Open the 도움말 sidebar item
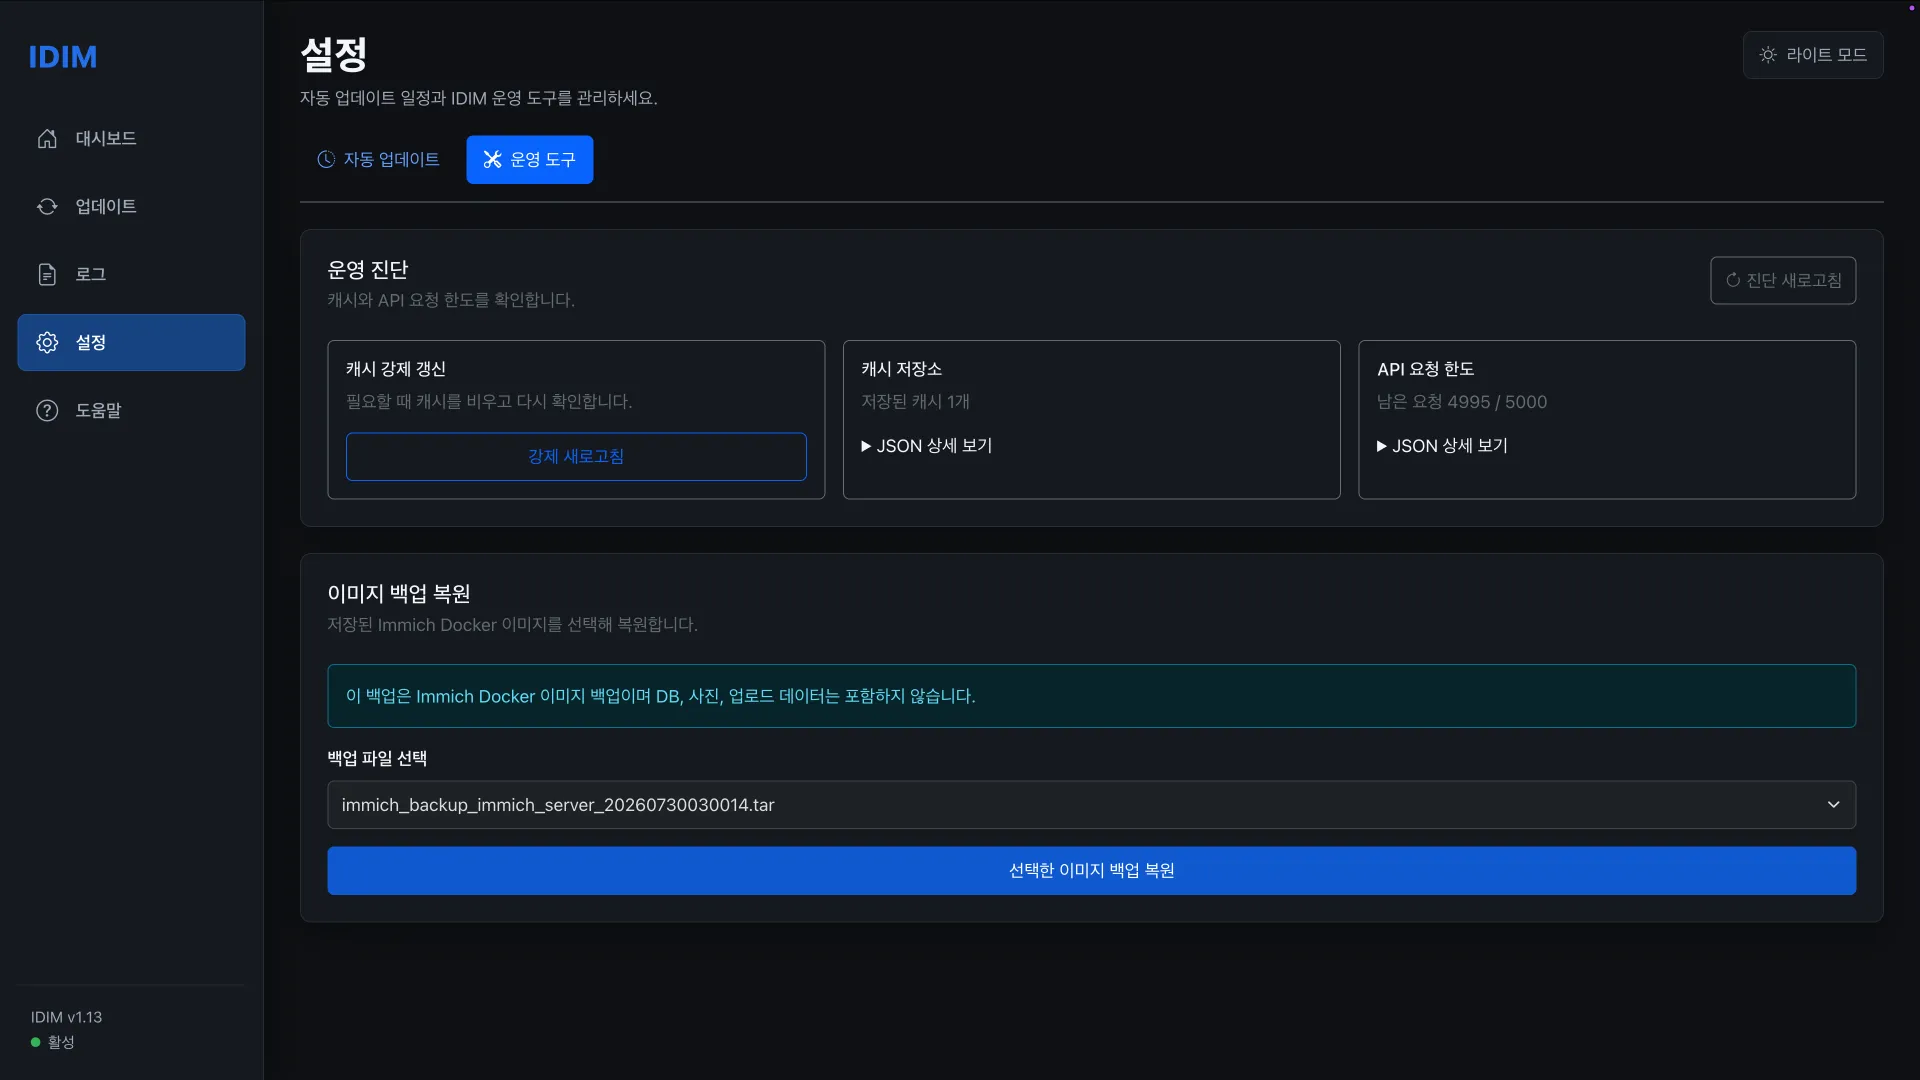This screenshot has height=1080, width=1920. 131,411
